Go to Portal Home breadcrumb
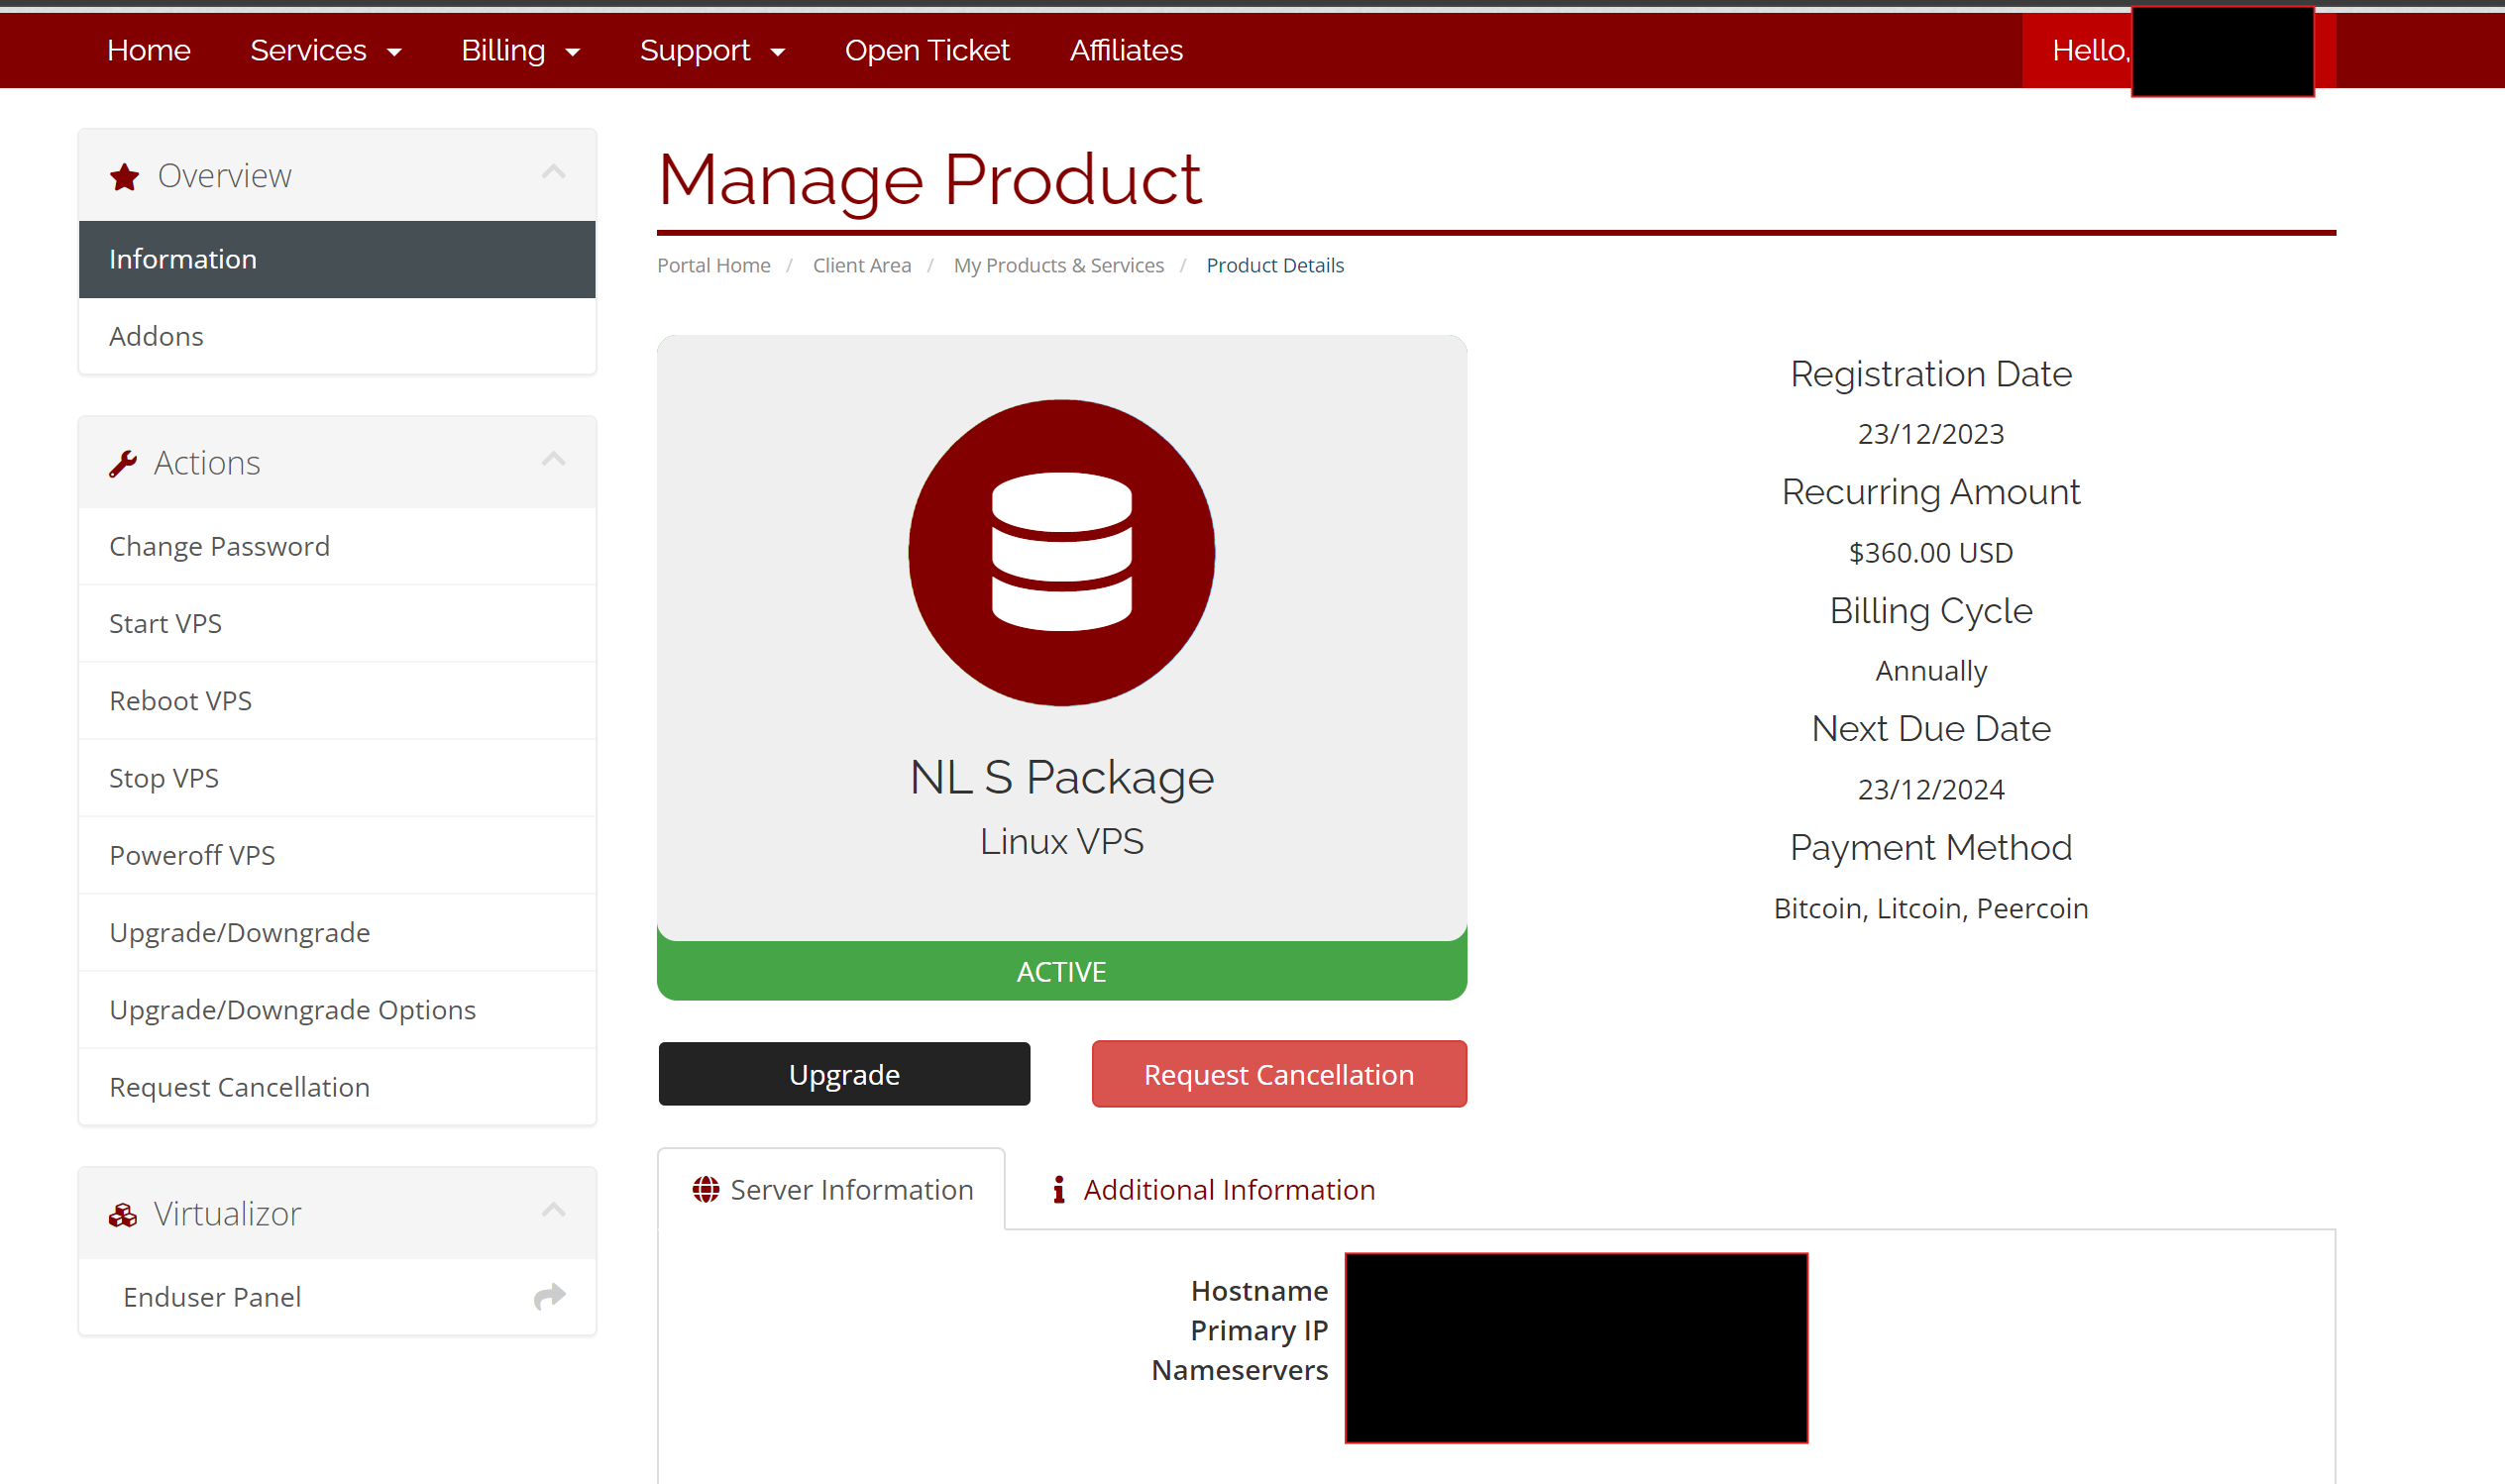2505x1484 pixels. tap(714, 265)
